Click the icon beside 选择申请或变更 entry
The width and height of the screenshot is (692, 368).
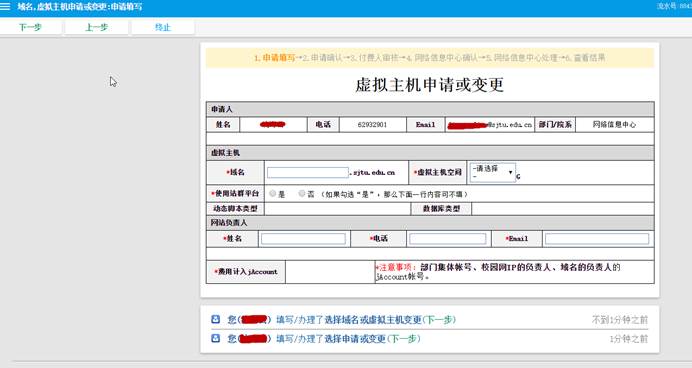pos(215,338)
